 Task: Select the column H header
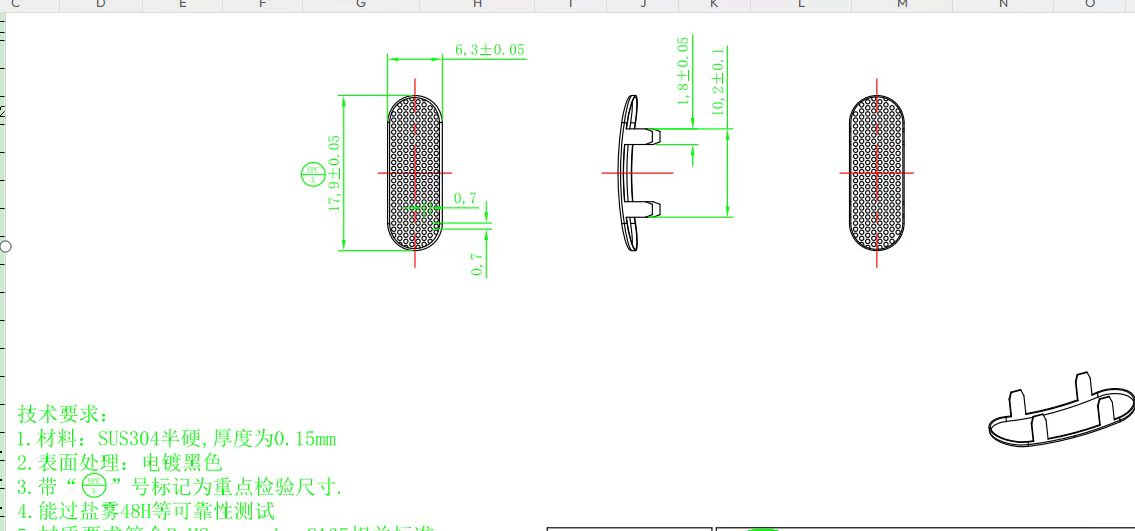(477, 5)
